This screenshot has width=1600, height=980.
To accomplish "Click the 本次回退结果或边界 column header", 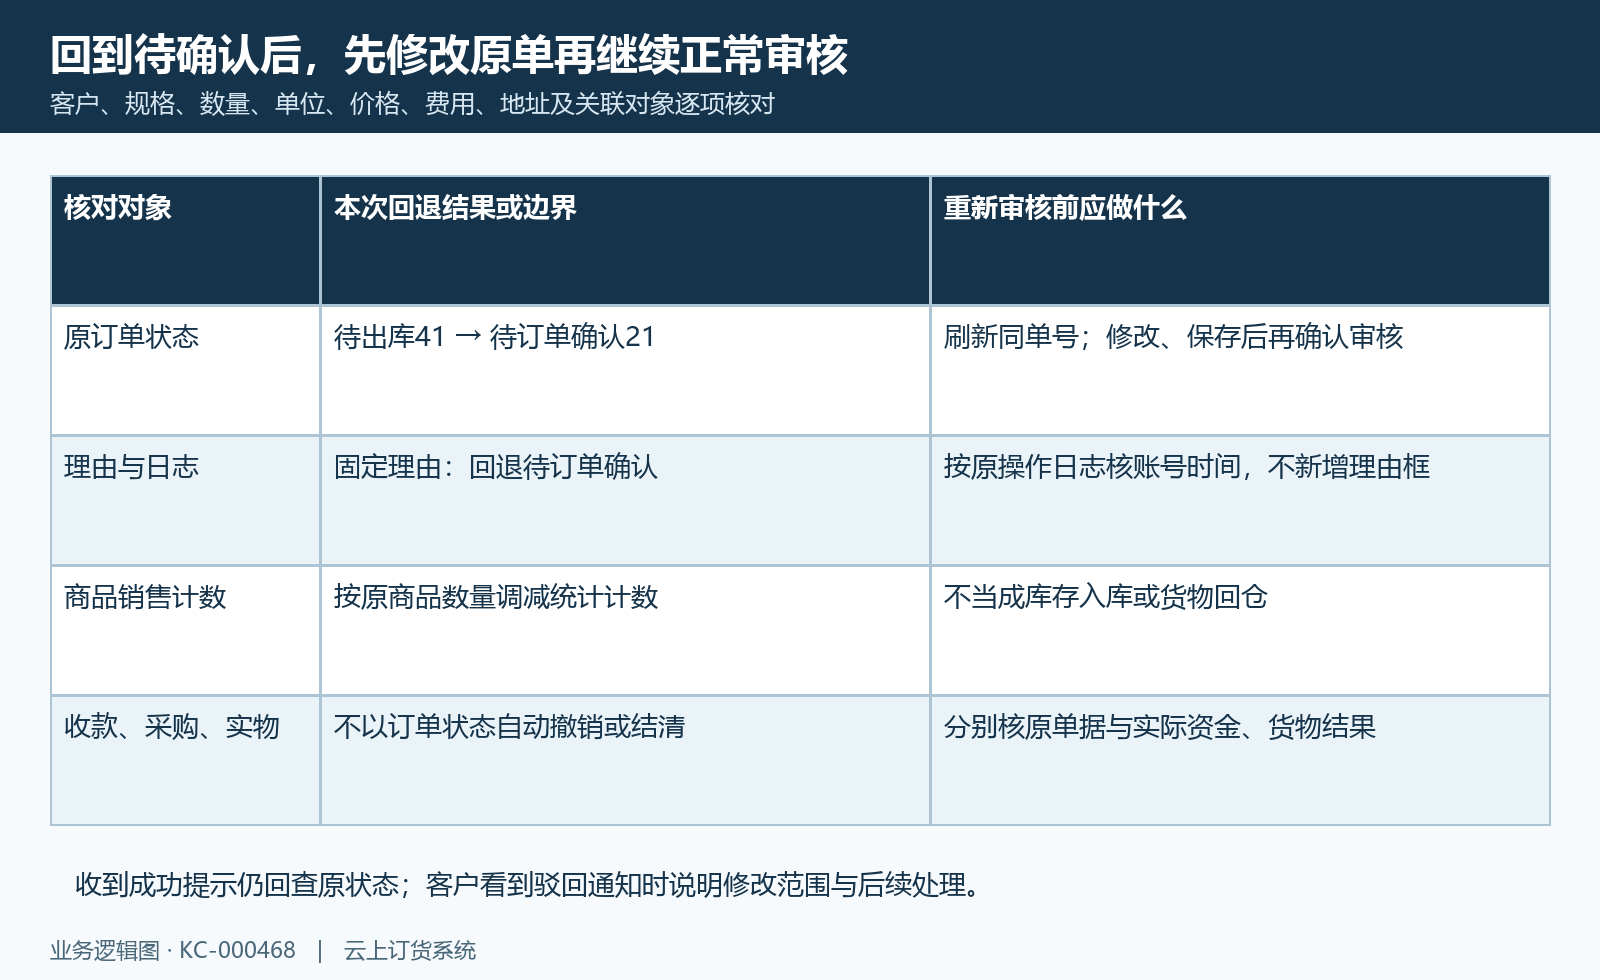I will (625, 241).
